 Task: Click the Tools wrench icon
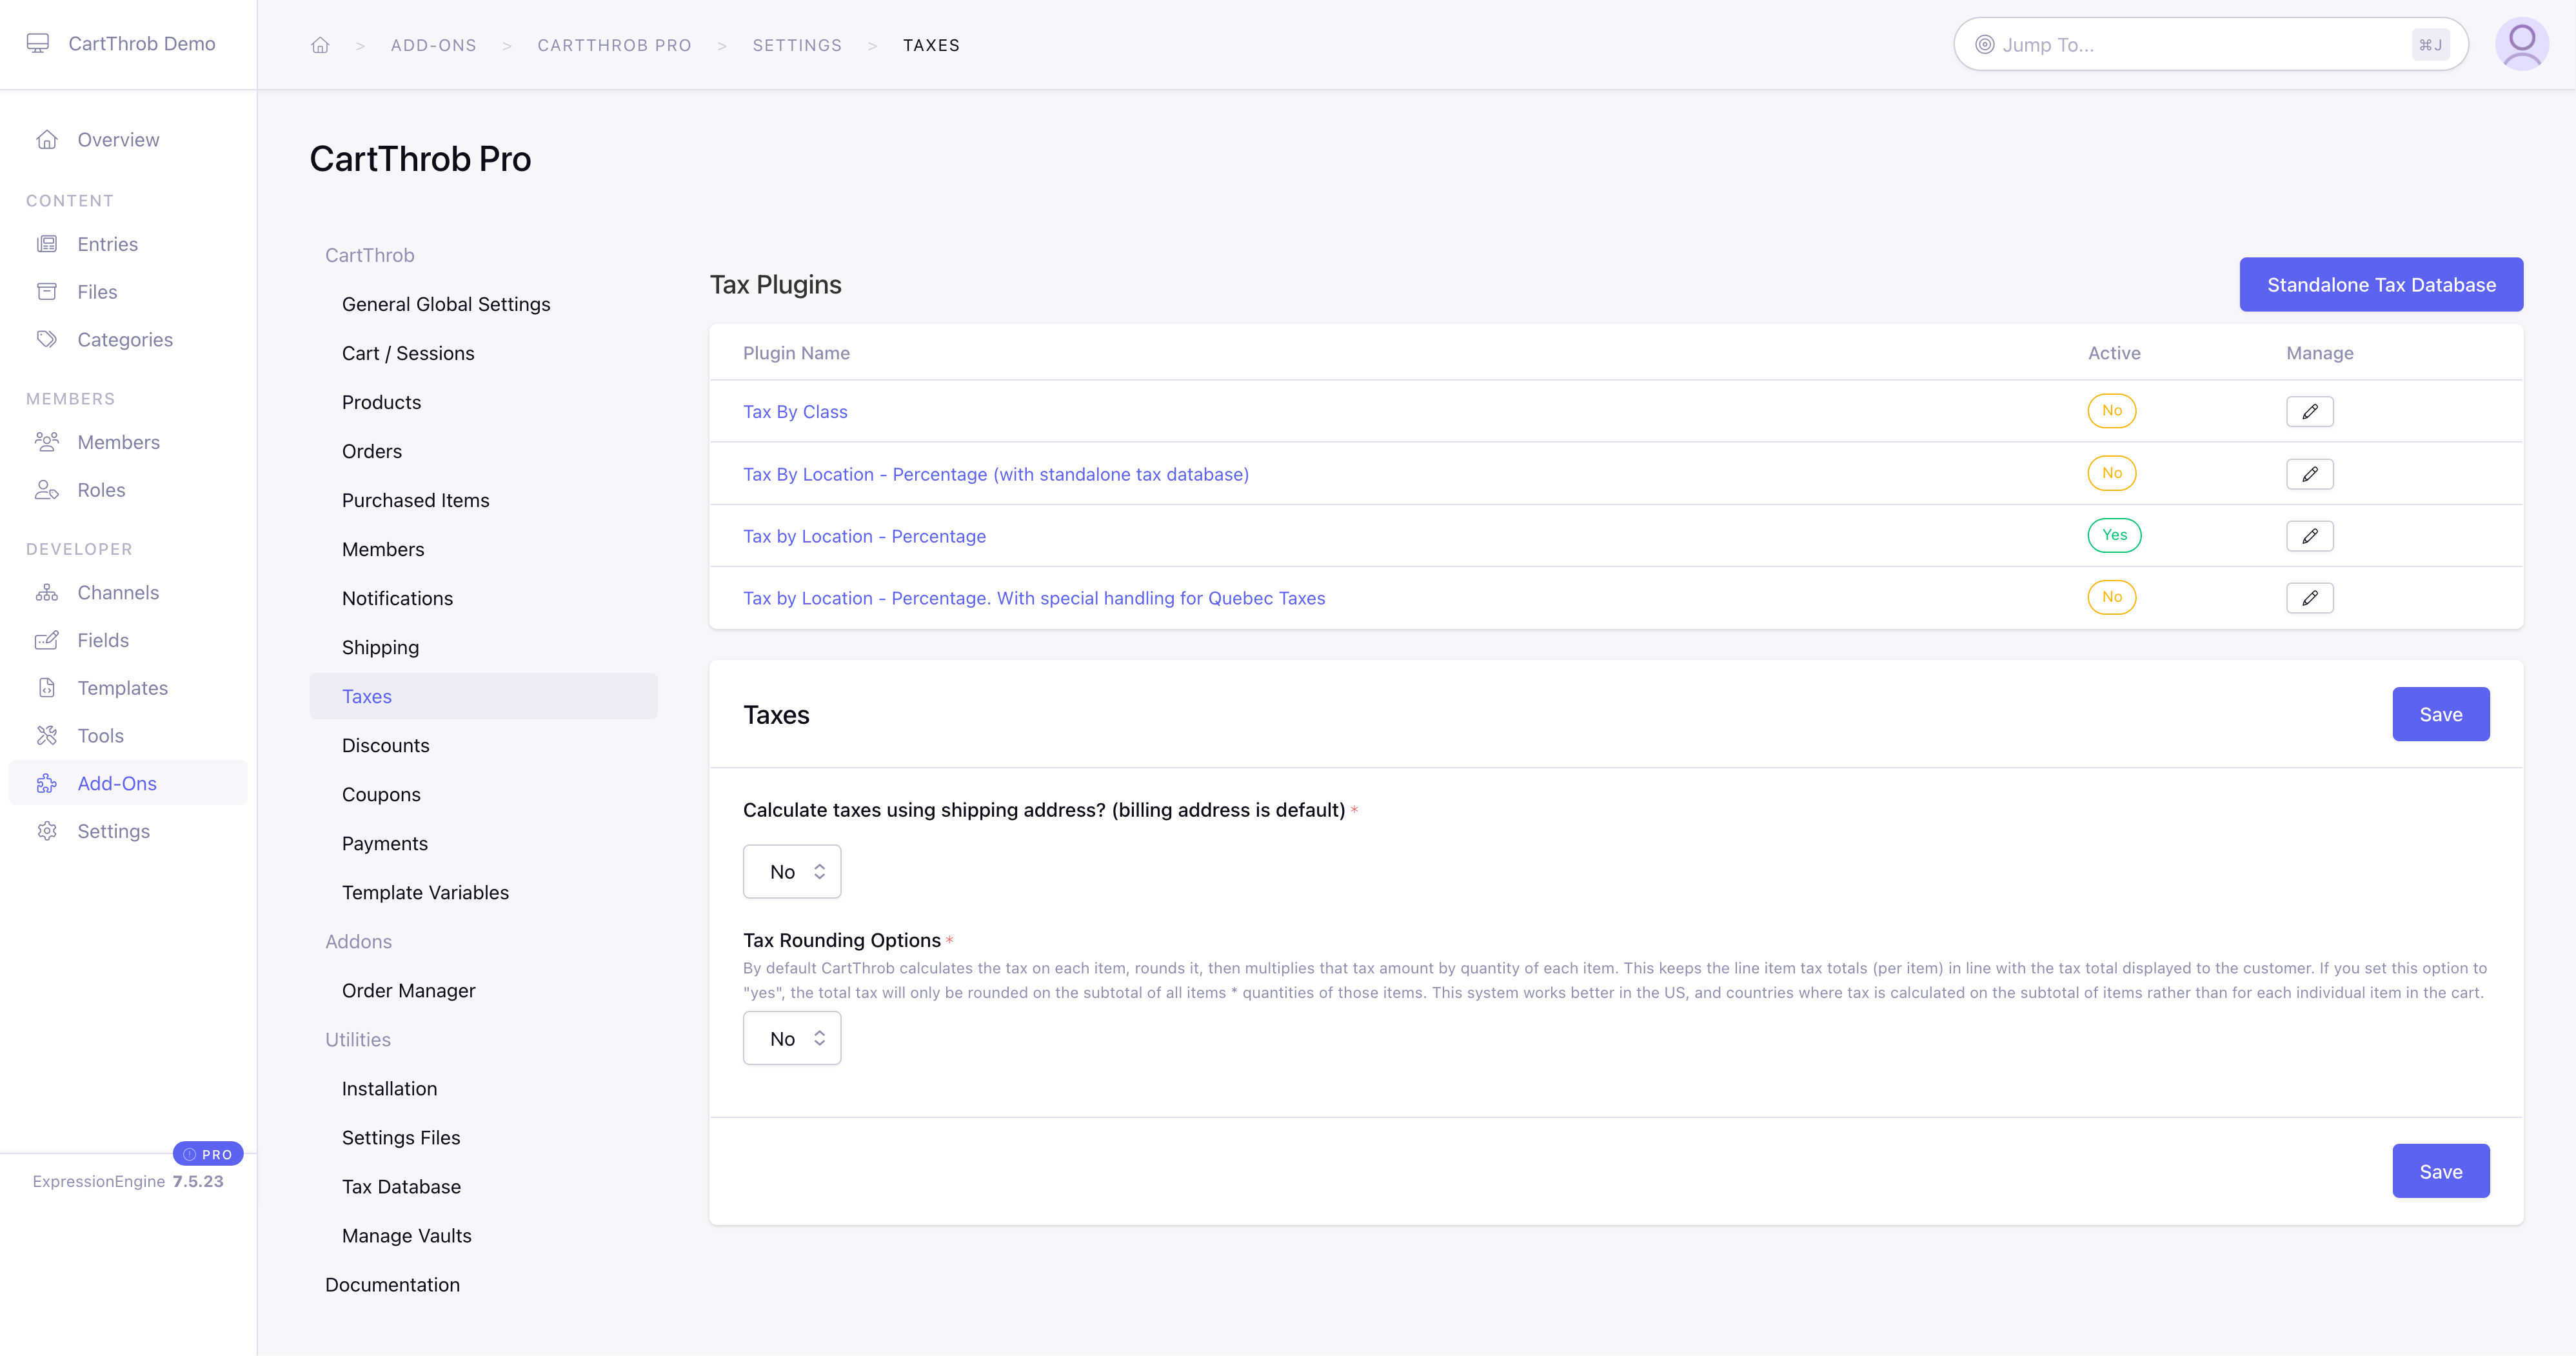pos(47,736)
